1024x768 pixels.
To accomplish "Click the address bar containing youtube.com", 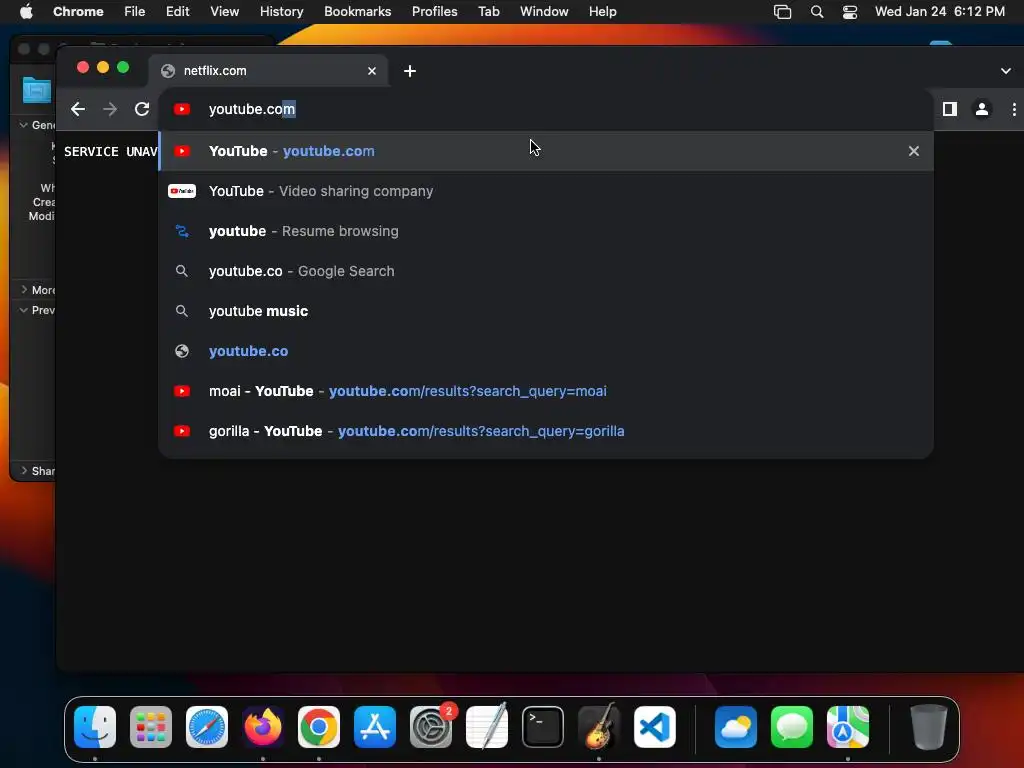I will tap(546, 109).
